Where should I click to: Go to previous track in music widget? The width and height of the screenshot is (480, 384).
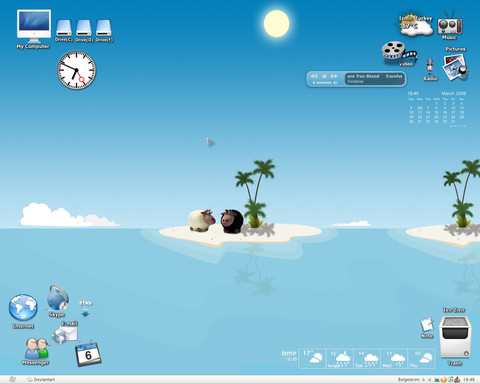point(314,76)
